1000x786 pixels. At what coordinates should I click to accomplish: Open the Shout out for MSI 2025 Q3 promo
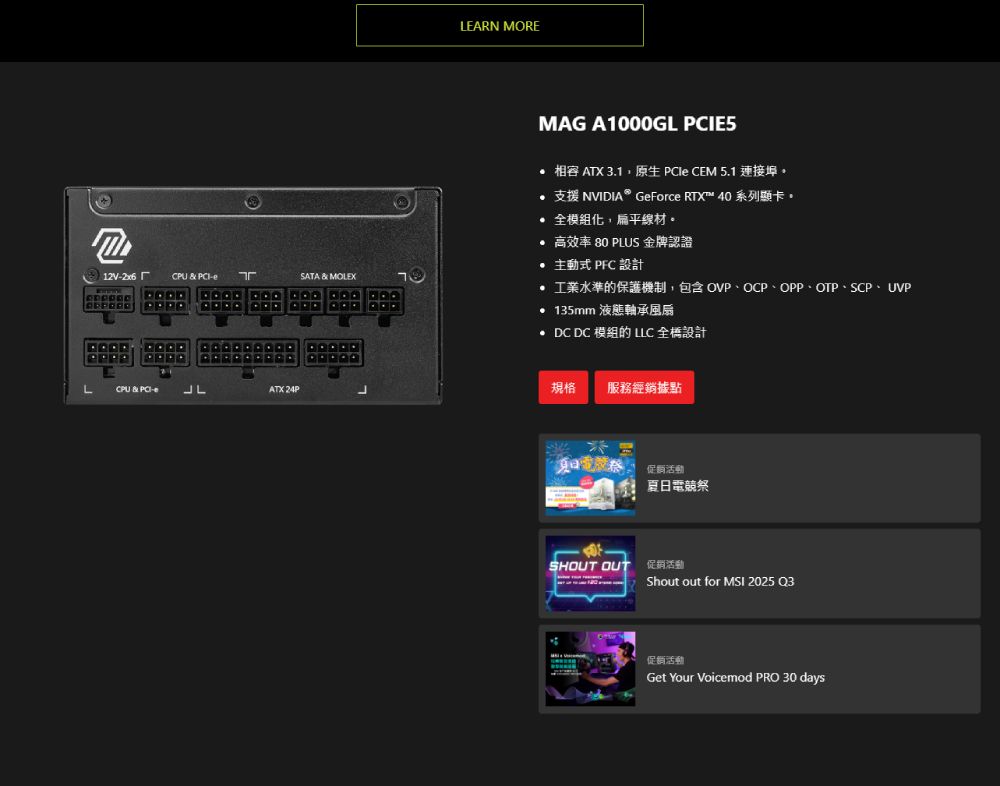tap(758, 575)
